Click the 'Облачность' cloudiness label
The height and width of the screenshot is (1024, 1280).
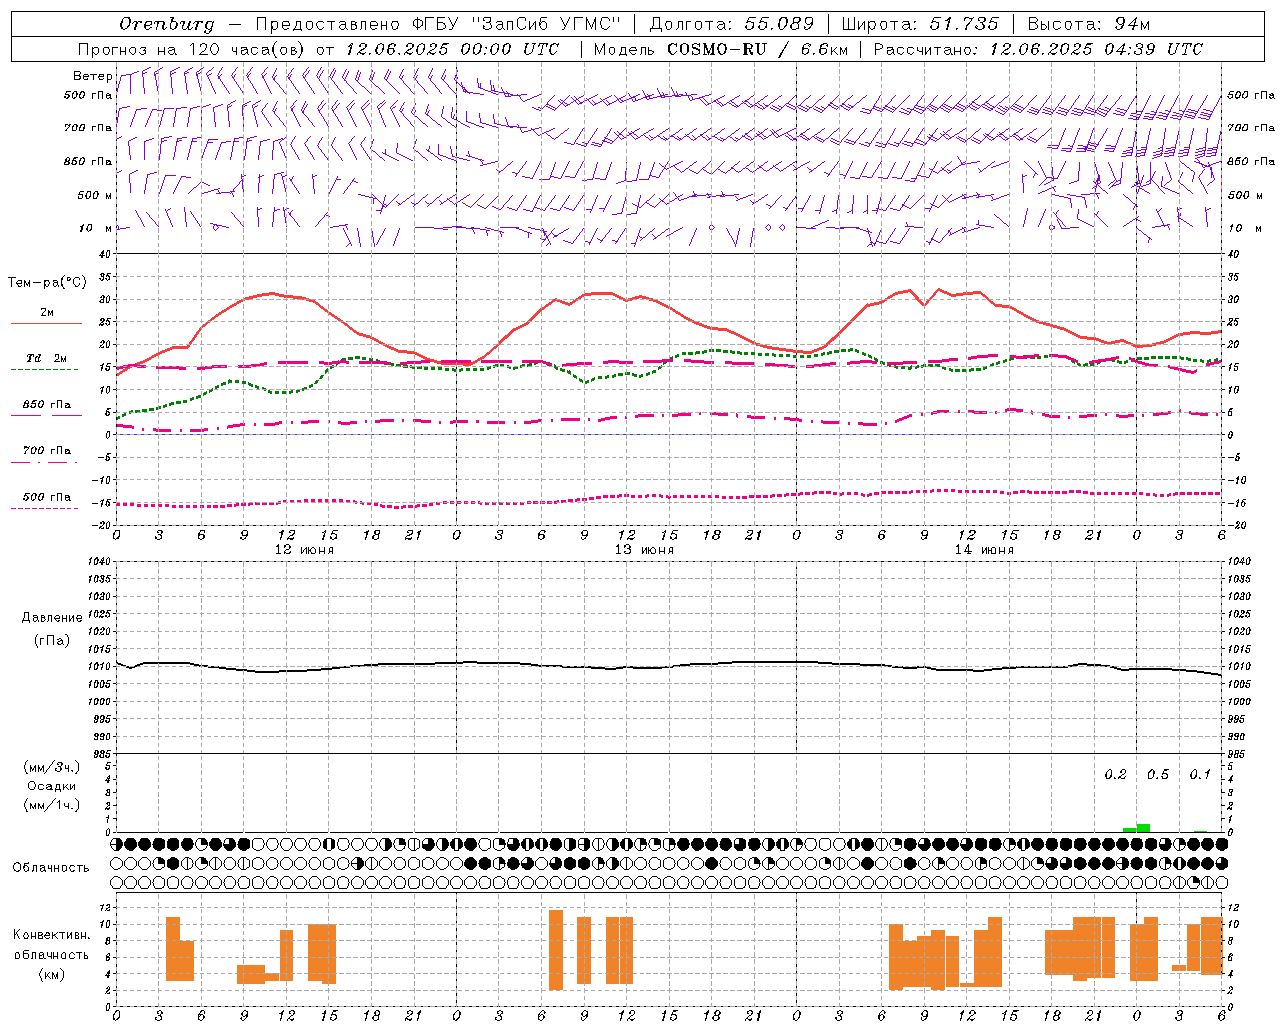(x=51, y=868)
